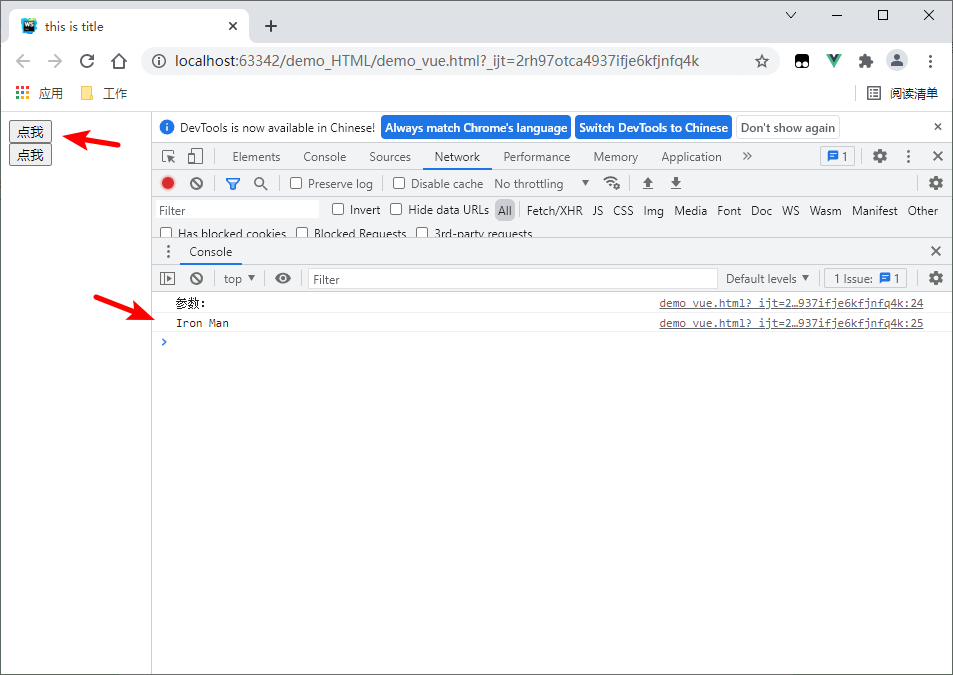Image resolution: width=953 pixels, height=675 pixels.
Task: Open the demo_vue.html:25 console source link
Action: pyautogui.click(x=789, y=322)
